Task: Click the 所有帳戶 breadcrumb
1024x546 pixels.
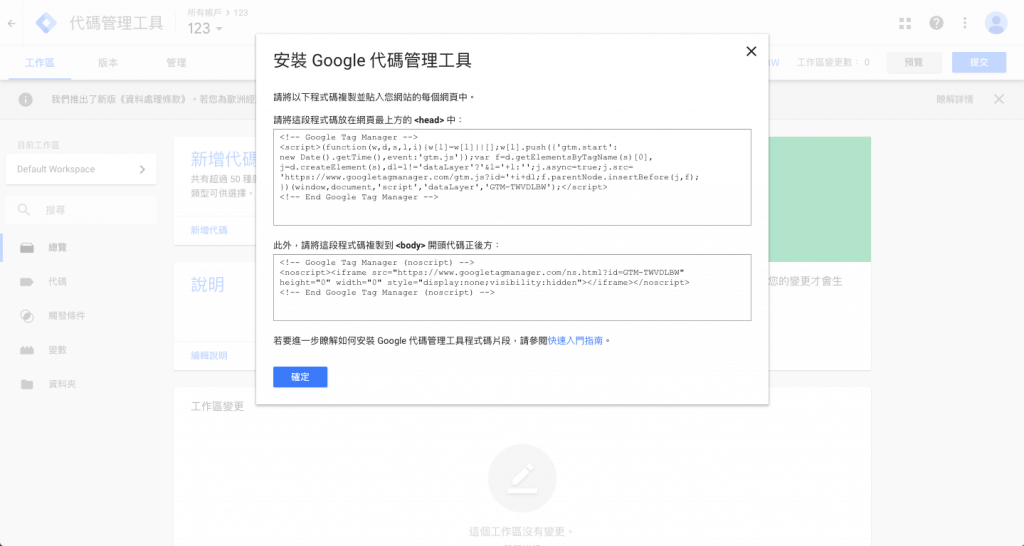Action: [204, 12]
